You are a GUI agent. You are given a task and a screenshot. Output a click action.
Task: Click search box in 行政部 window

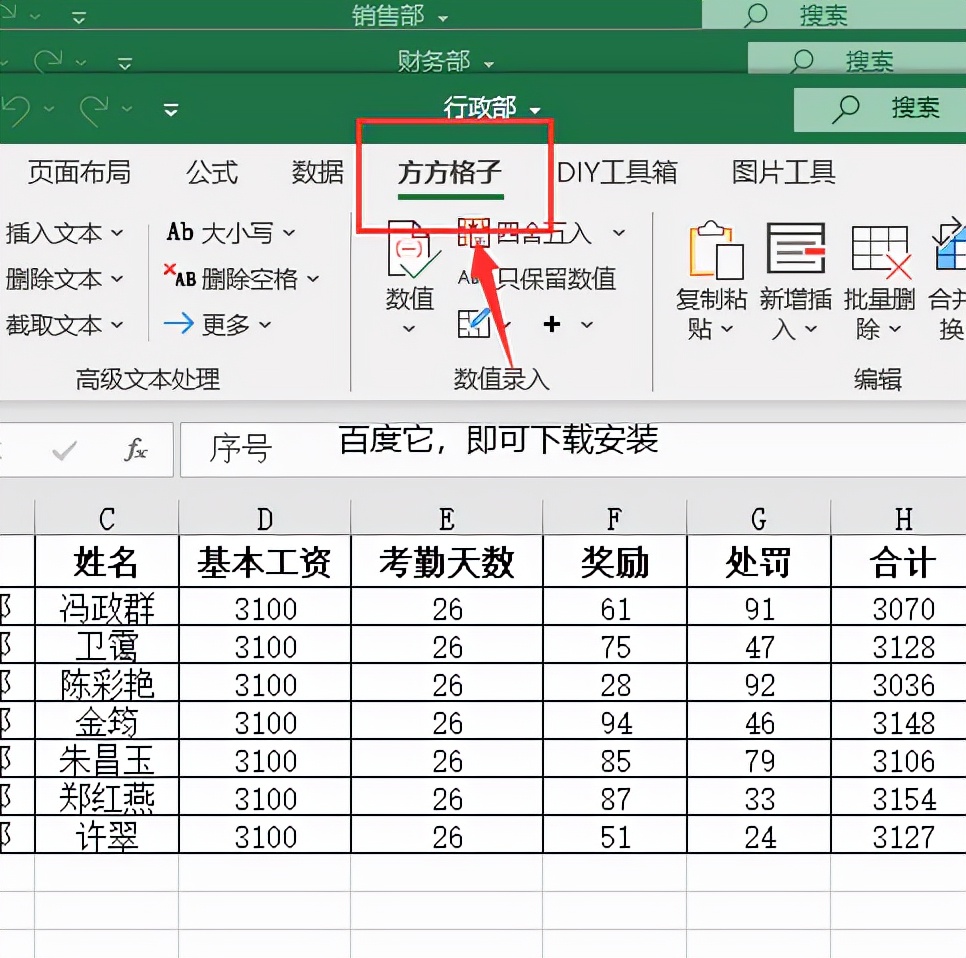pos(880,109)
